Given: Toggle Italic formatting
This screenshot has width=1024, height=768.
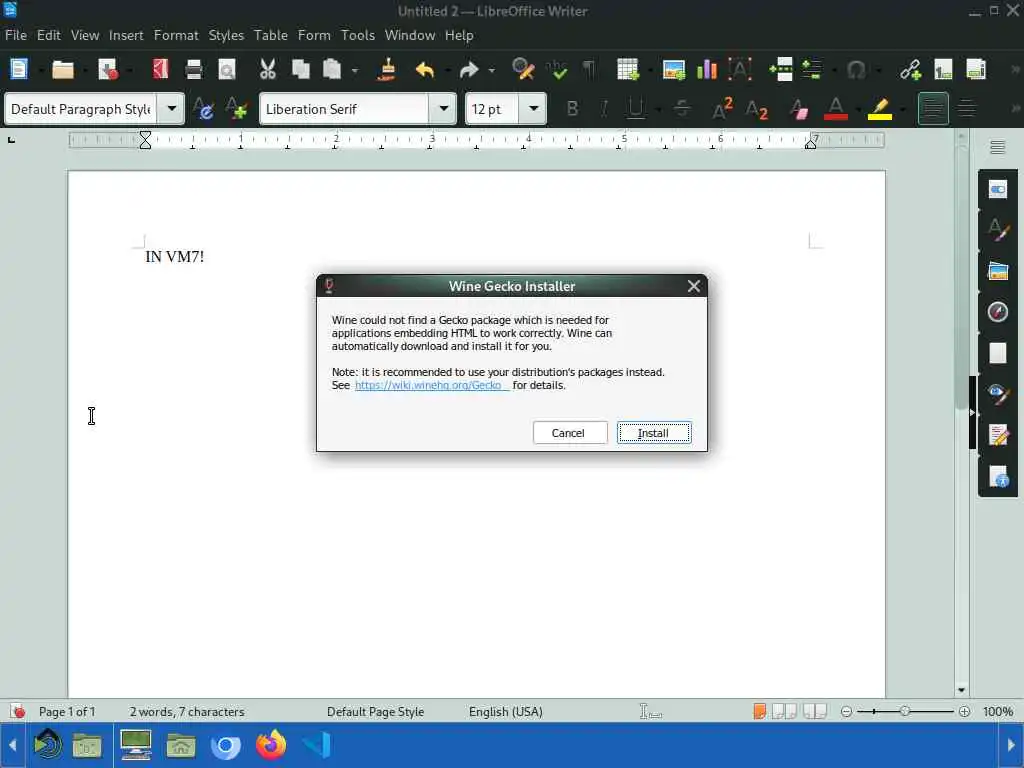Looking at the screenshot, I should pyautogui.click(x=604, y=108).
